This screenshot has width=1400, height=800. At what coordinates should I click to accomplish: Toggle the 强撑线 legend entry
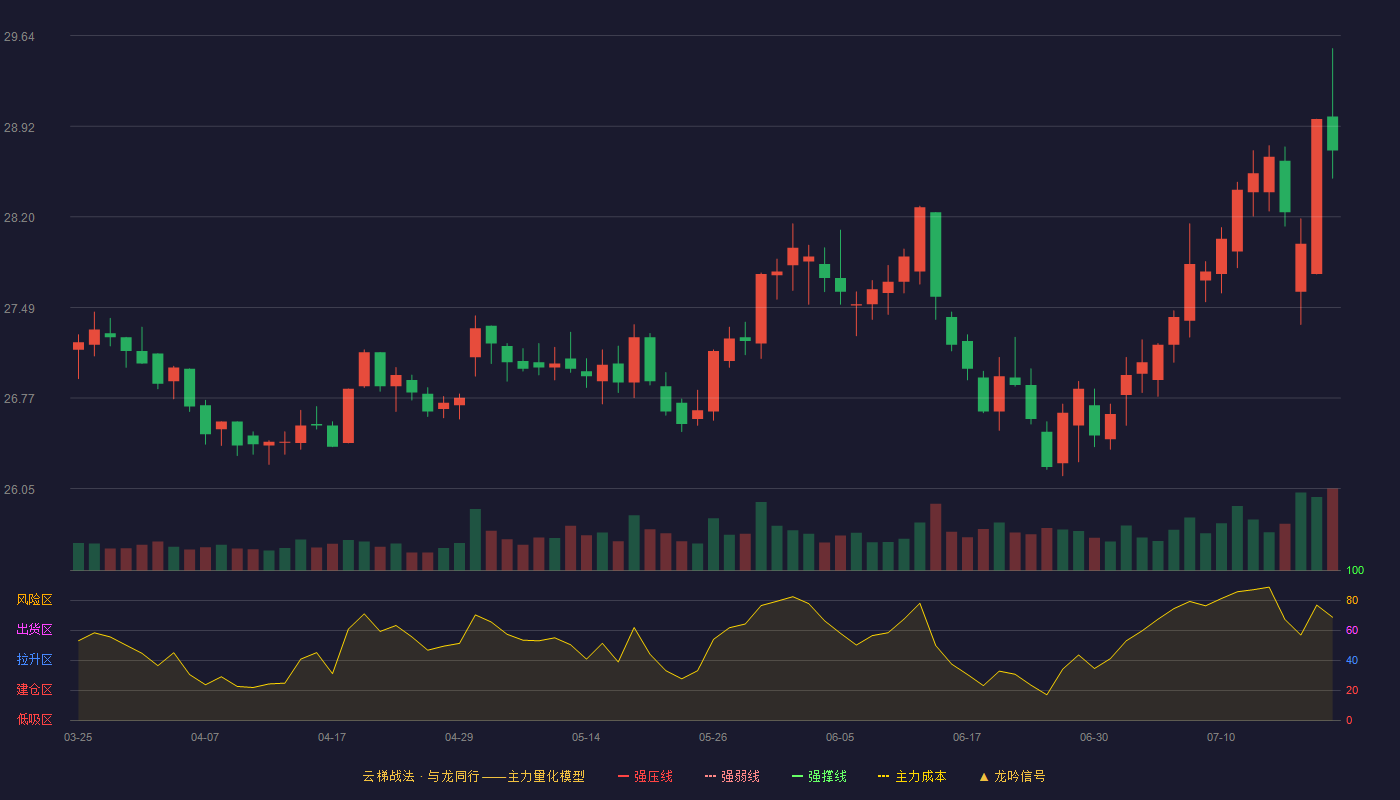point(819,776)
